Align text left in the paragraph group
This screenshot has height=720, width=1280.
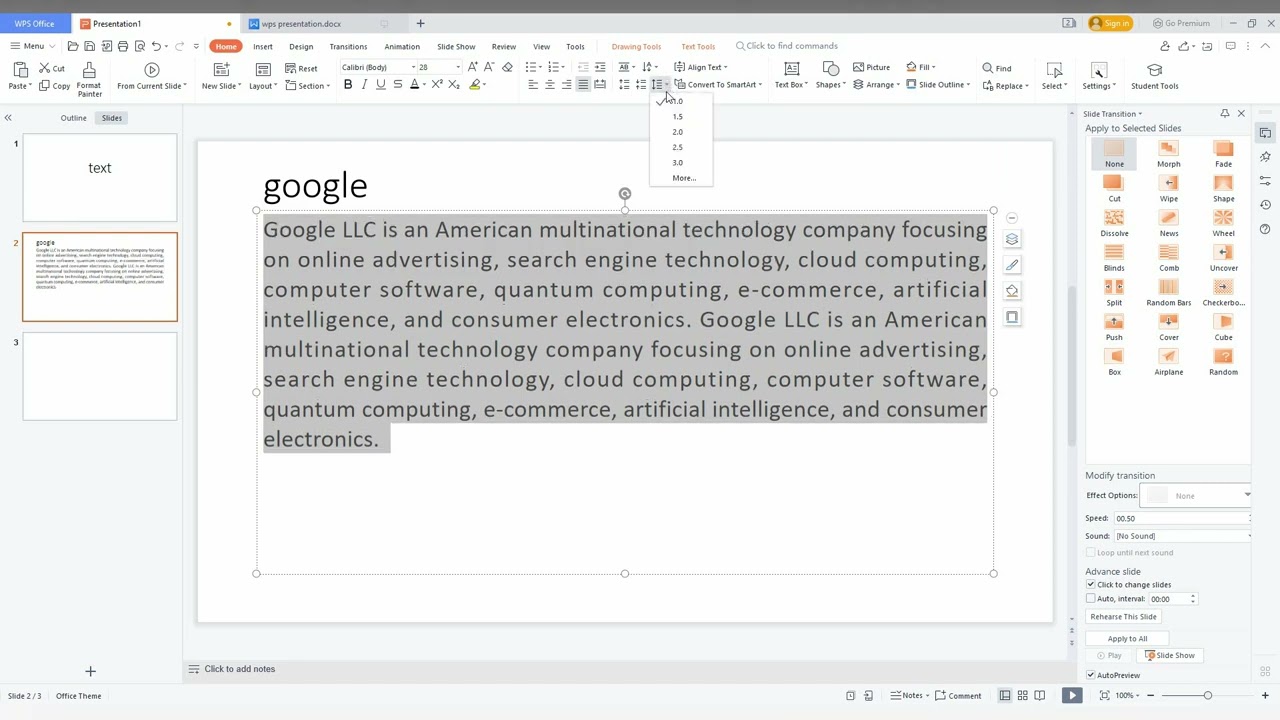(x=533, y=85)
